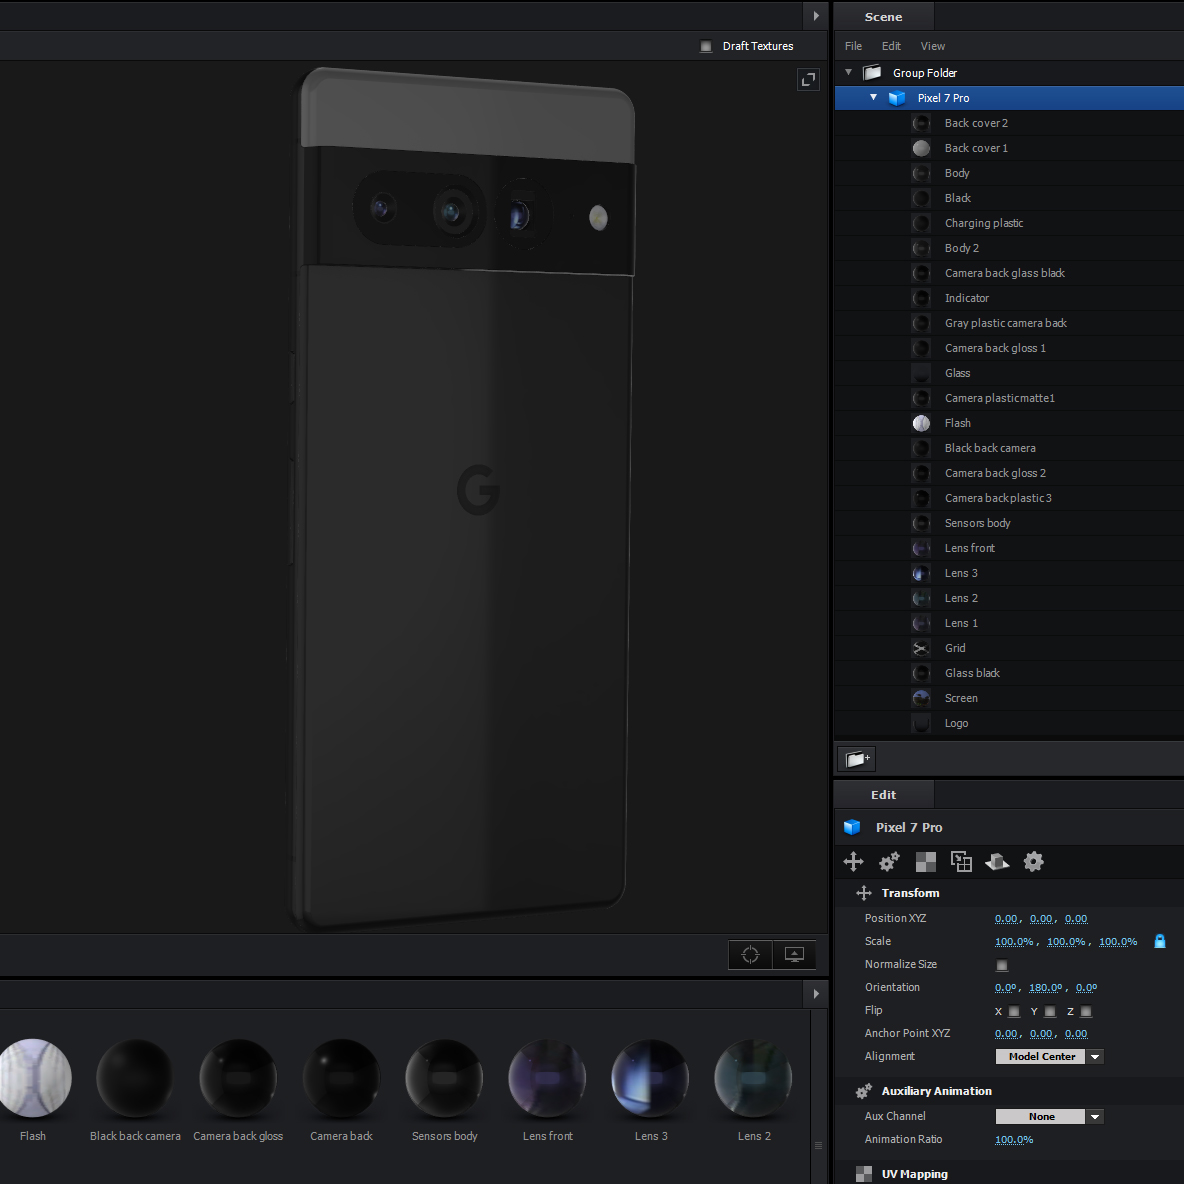
Task: Click the Flash material icon in scene list
Action: pos(921,424)
